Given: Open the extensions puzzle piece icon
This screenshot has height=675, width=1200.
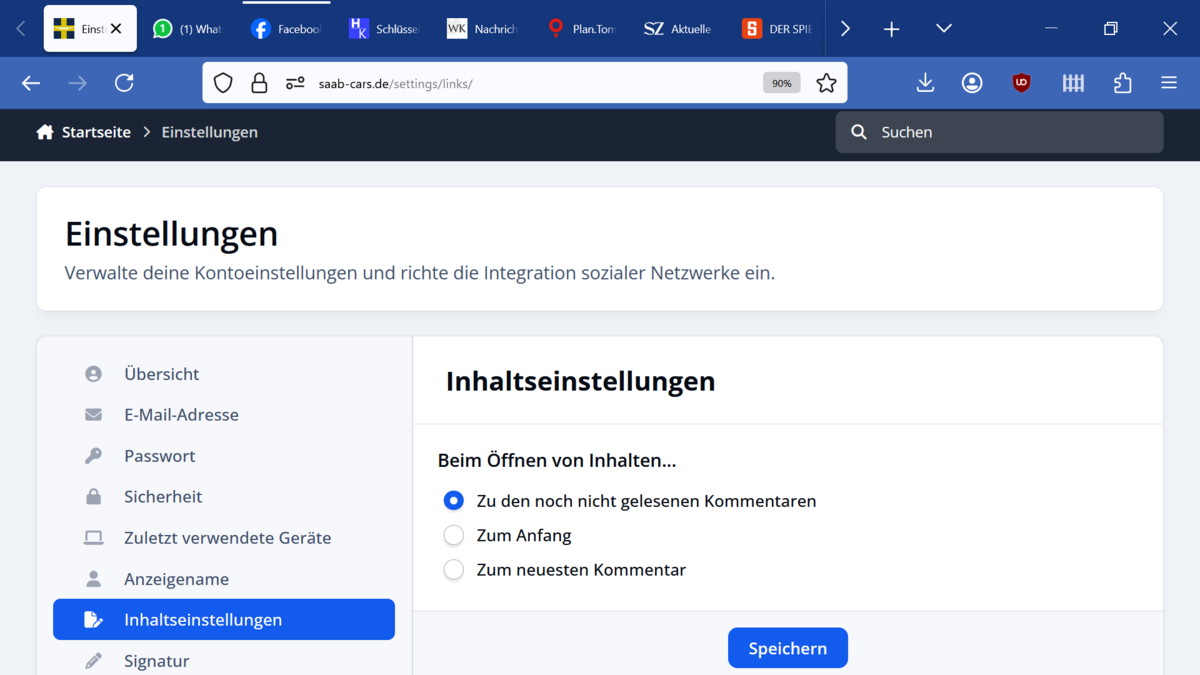Looking at the screenshot, I should (1122, 83).
